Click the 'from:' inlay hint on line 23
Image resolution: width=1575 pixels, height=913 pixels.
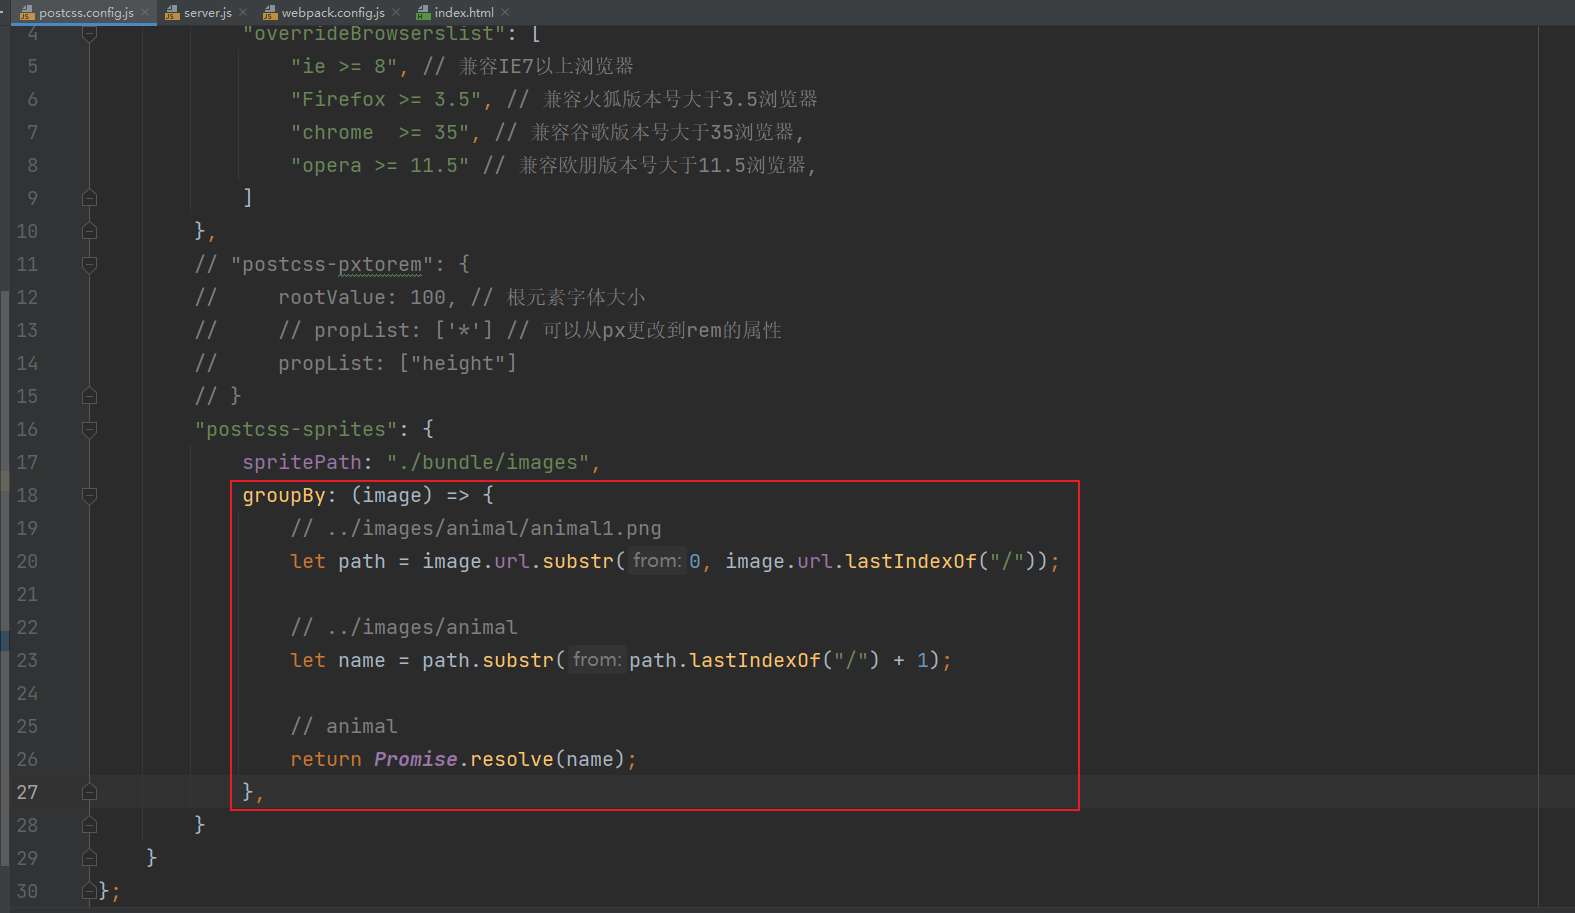click(x=597, y=660)
